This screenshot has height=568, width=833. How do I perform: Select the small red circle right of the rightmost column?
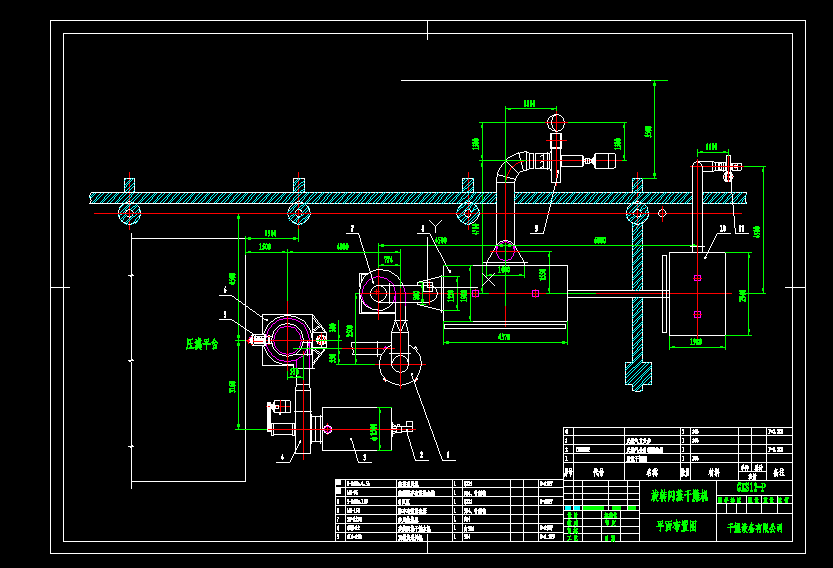[661, 213]
